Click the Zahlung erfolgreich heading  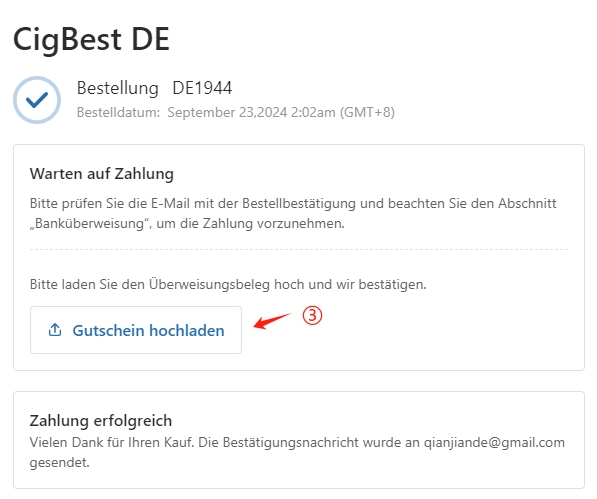tap(101, 421)
